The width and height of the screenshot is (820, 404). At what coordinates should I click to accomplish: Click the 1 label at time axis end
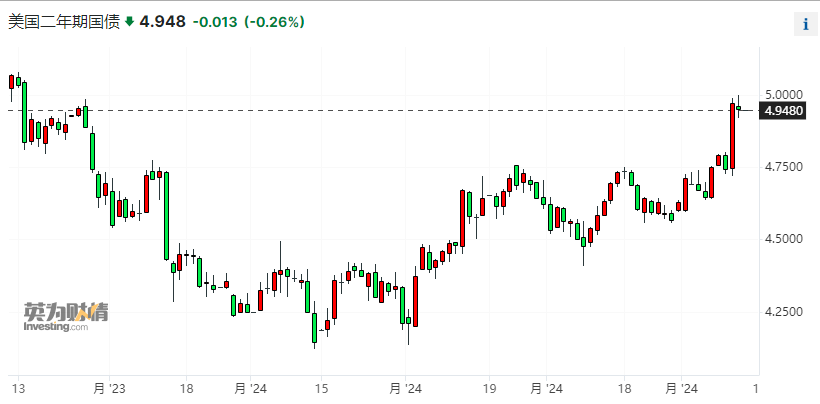[754, 387]
